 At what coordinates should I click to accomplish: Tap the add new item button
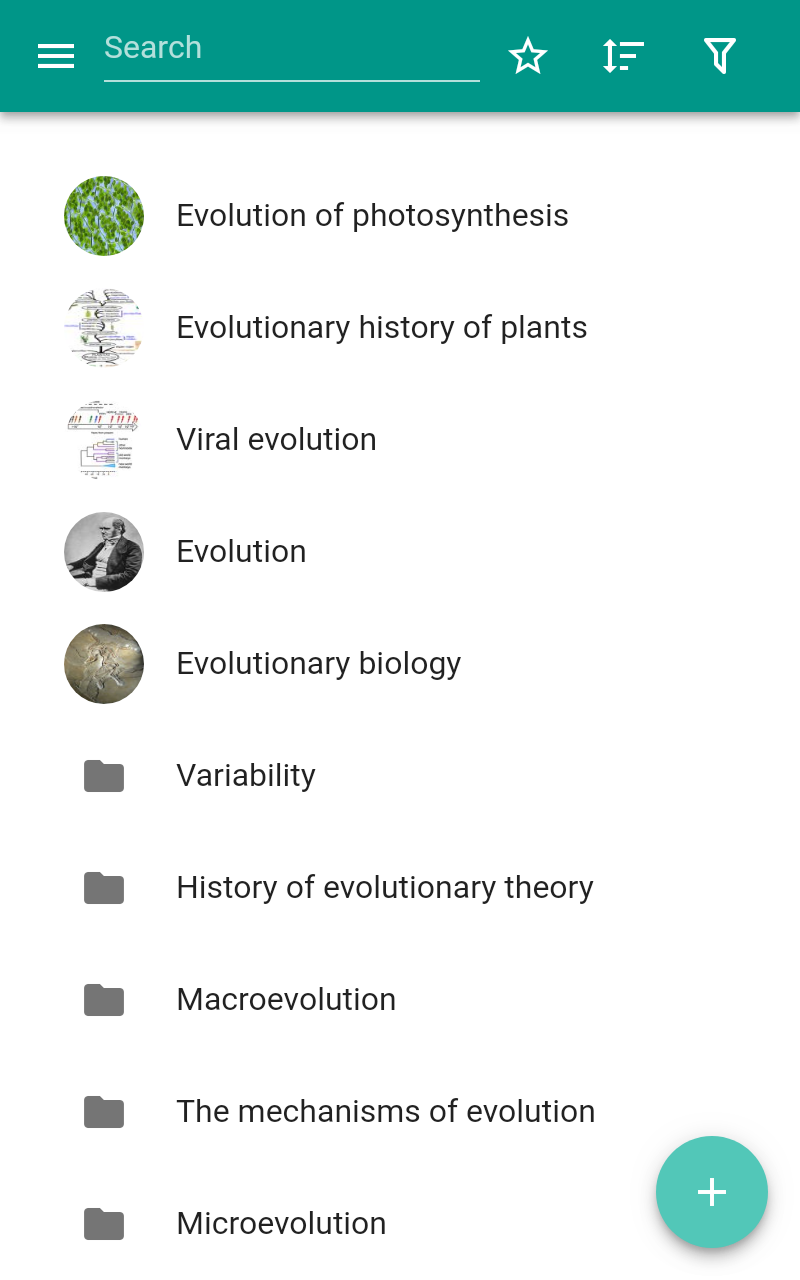click(711, 1192)
